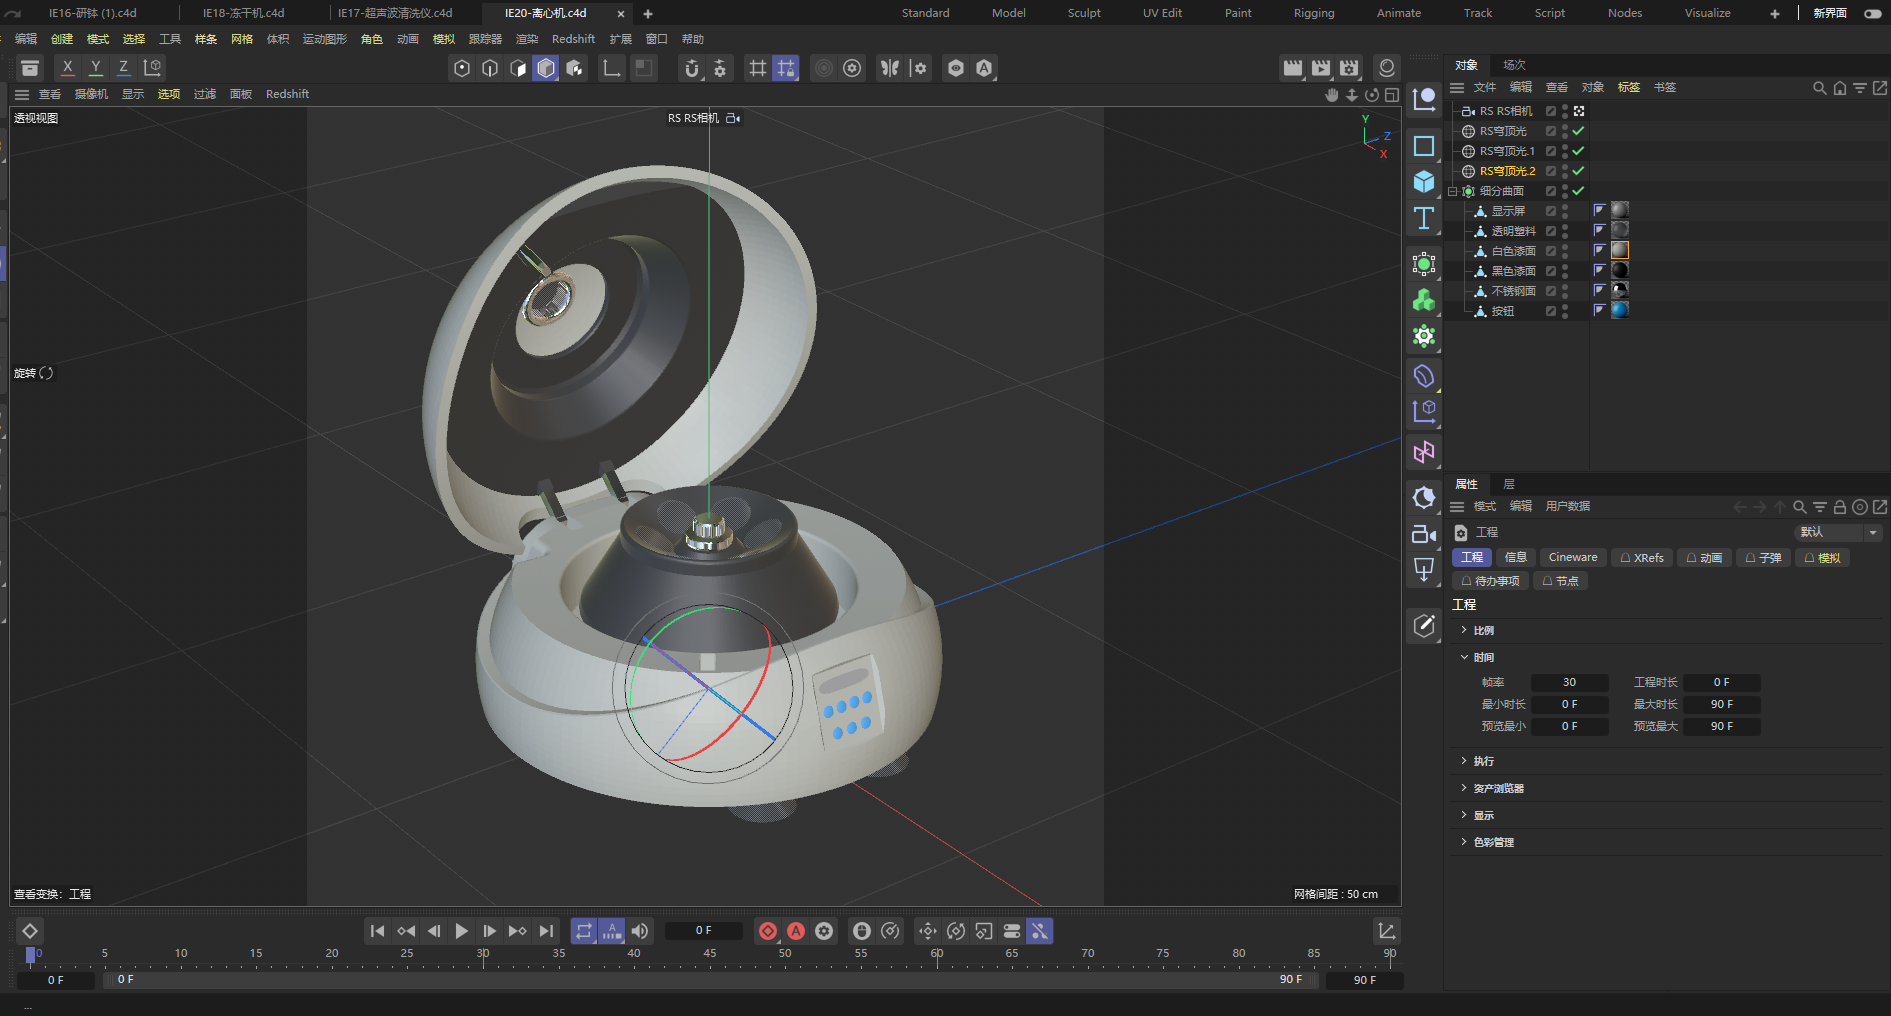Click the timeline sound speaker icon

pyautogui.click(x=640, y=931)
